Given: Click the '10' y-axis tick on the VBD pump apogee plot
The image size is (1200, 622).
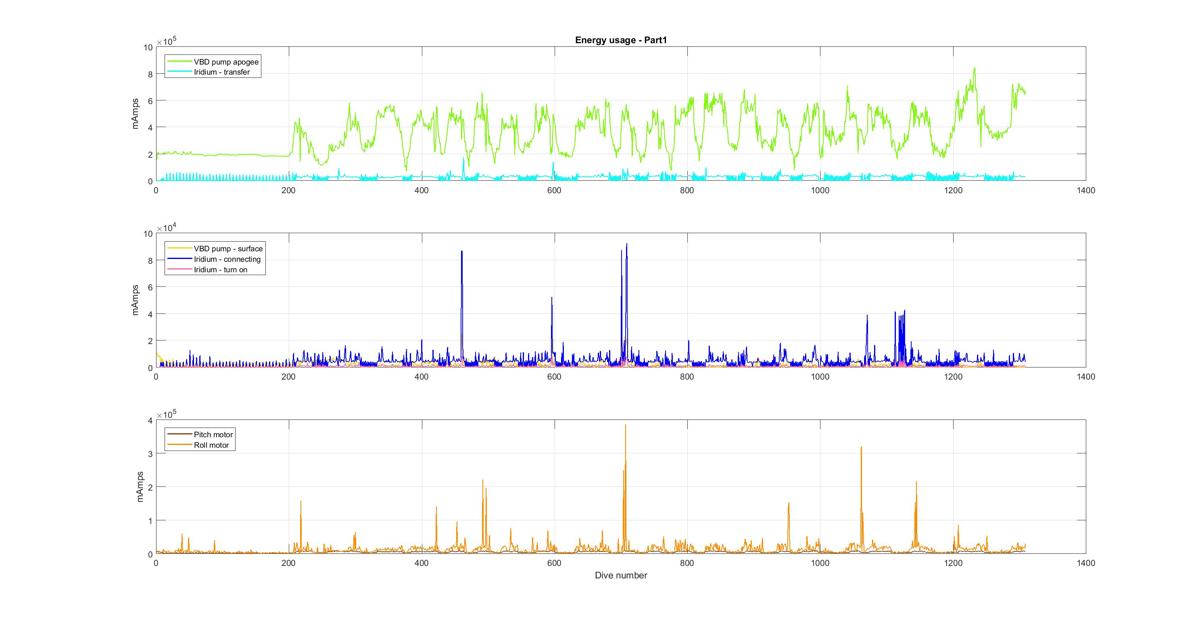Looking at the screenshot, I should coord(146,47).
